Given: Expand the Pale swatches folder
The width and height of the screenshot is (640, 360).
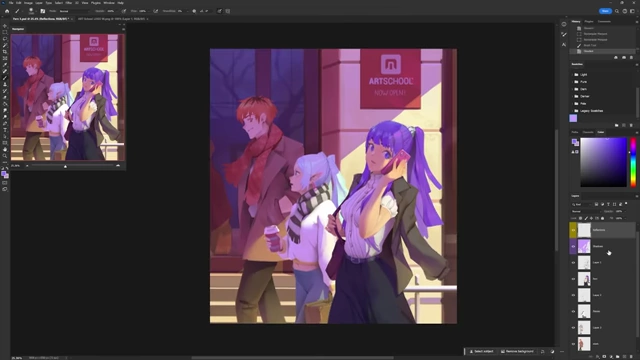Looking at the screenshot, I should coord(572,104).
